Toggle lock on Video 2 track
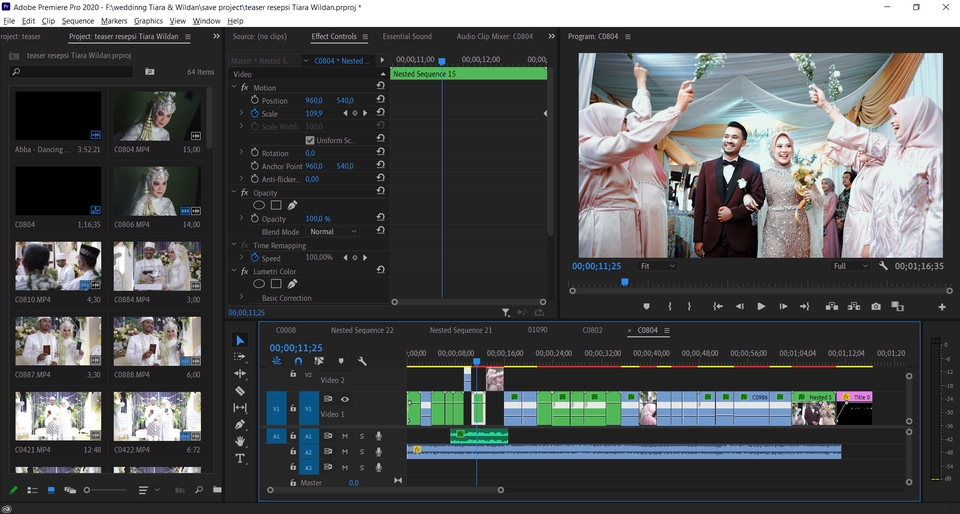 tap(293, 374)
